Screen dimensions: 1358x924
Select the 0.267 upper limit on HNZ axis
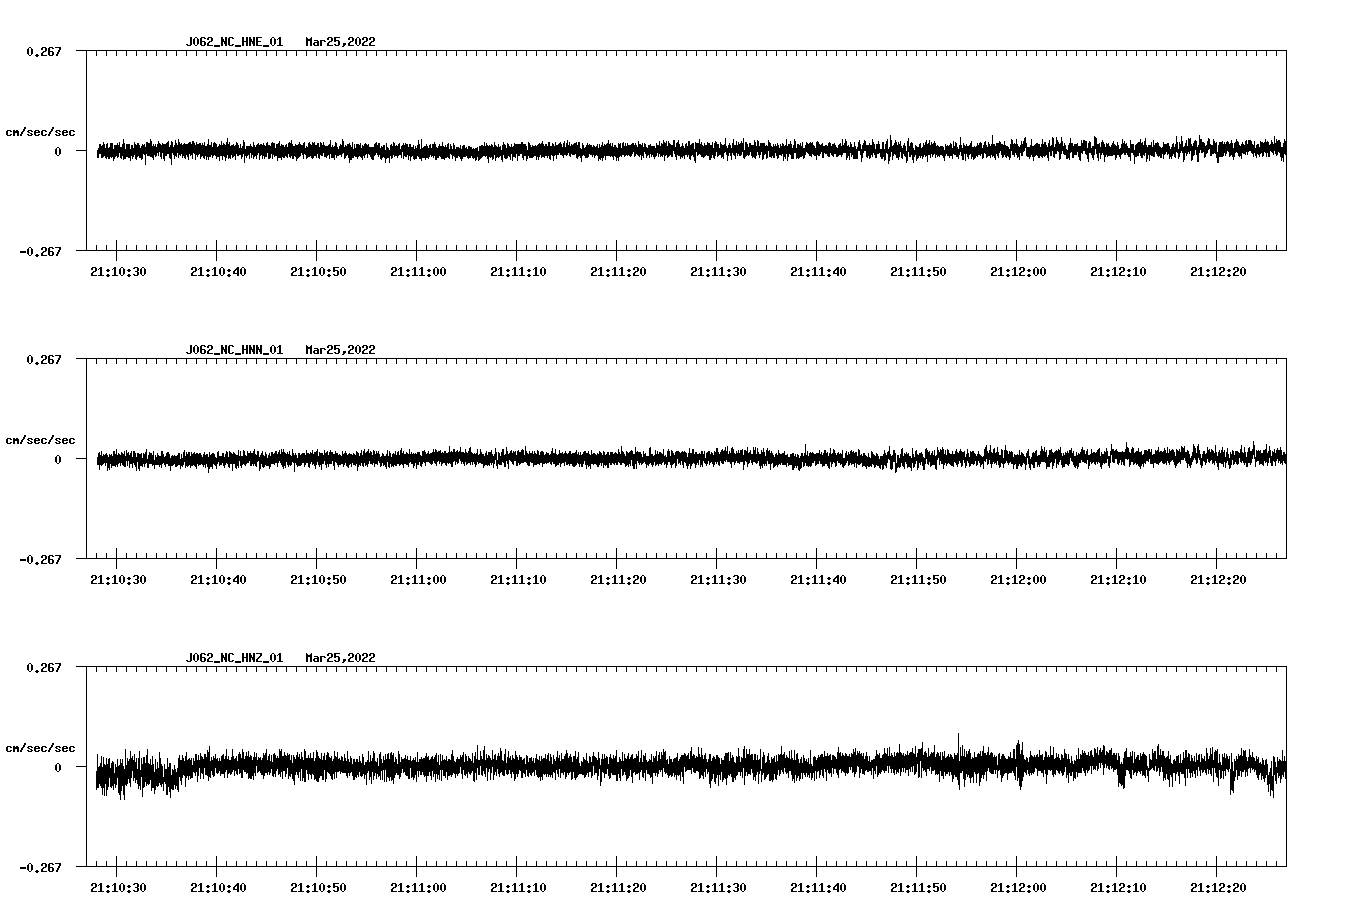coord(44,667)
